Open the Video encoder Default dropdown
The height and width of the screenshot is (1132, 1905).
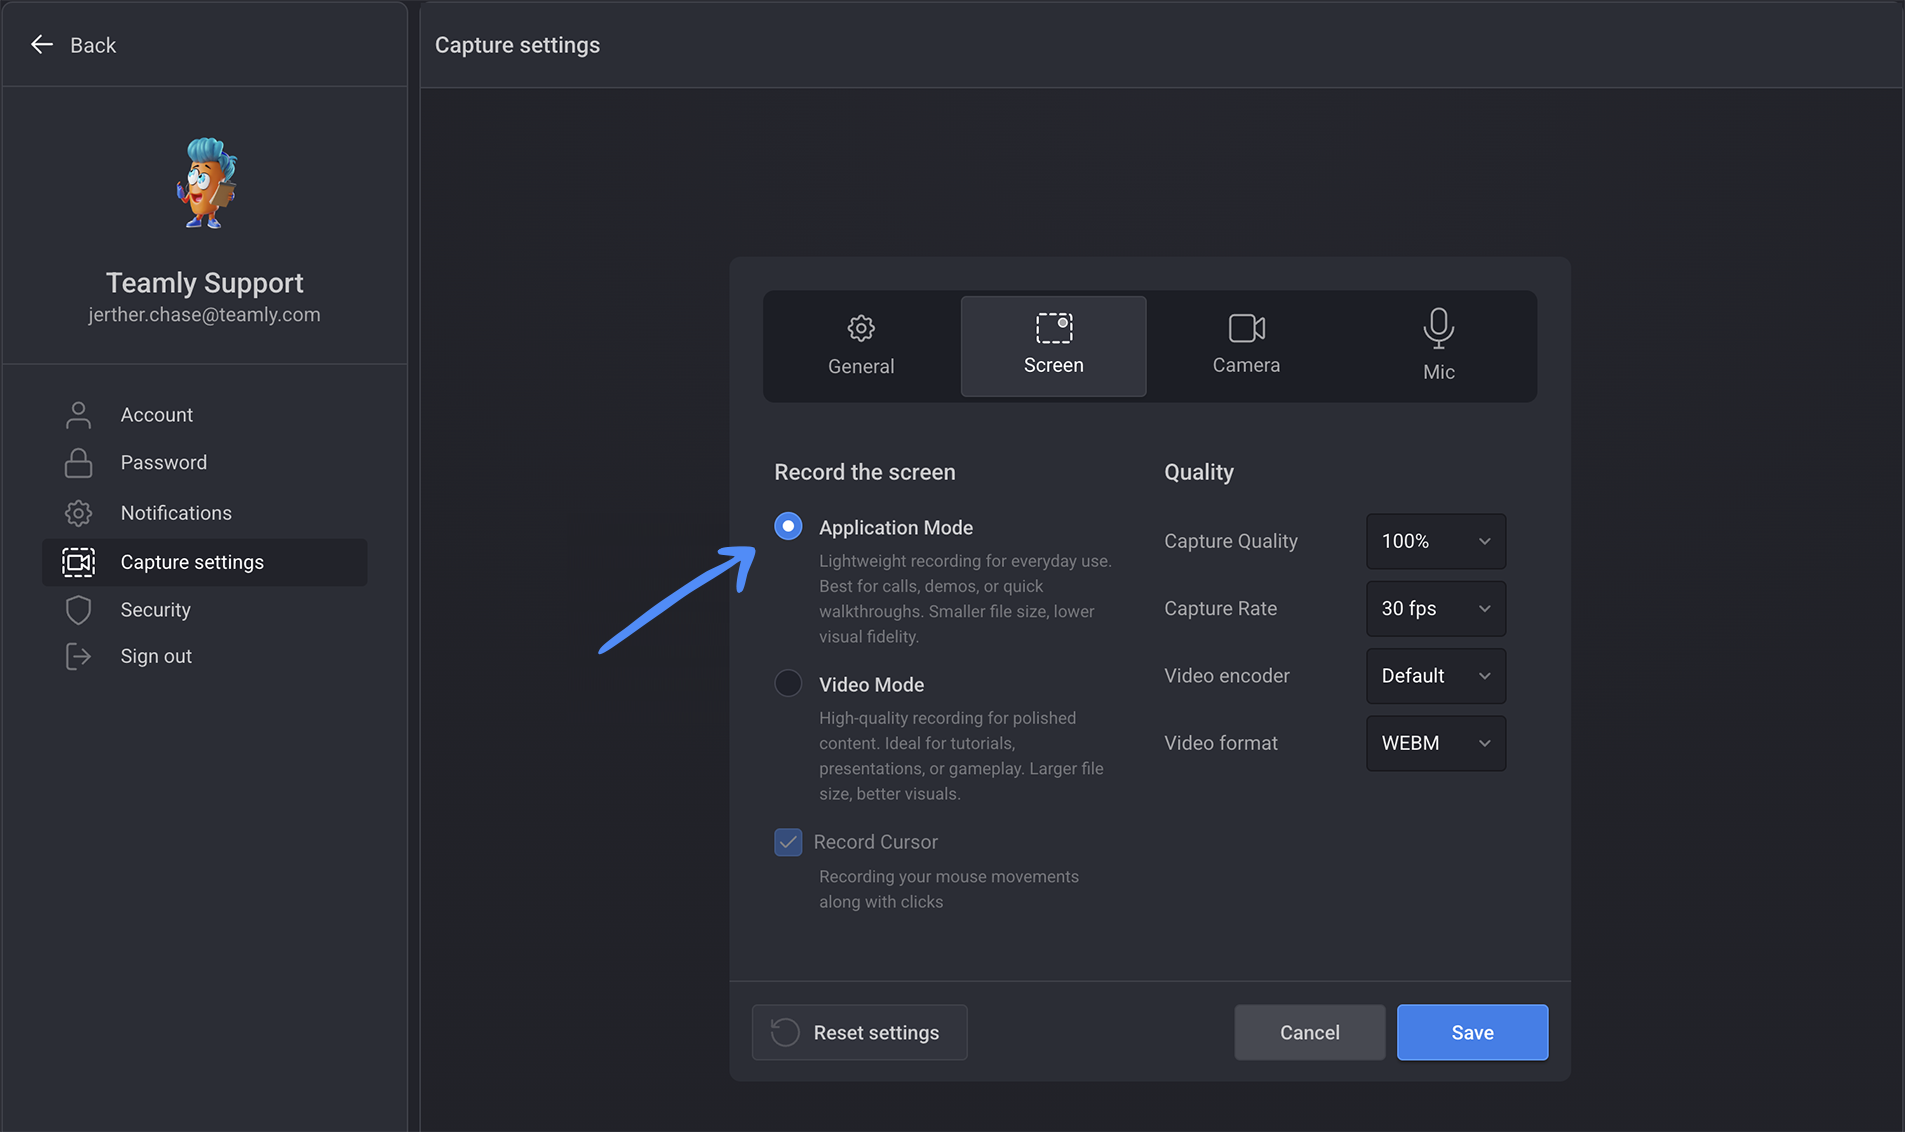click(x=1436, y=676)
